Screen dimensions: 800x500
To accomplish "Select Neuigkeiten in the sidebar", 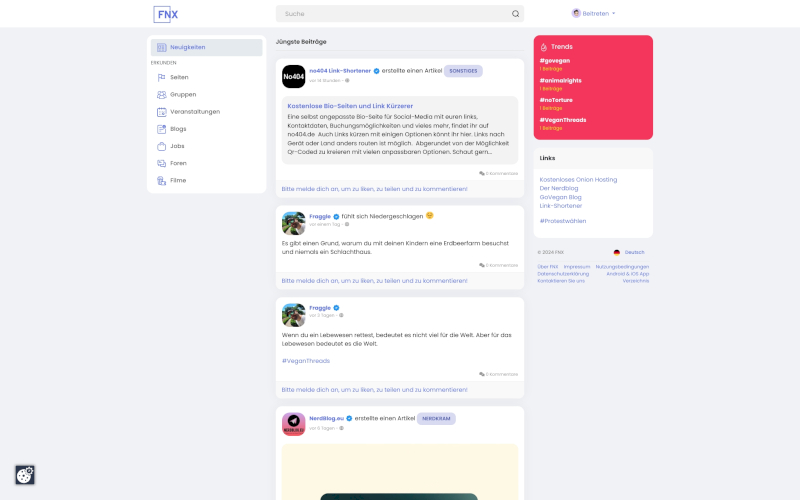I will tap(206, 47).
